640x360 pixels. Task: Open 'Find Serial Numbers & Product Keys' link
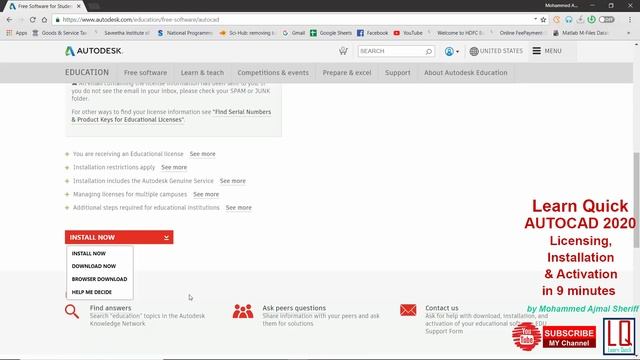[x=171, y=116]
